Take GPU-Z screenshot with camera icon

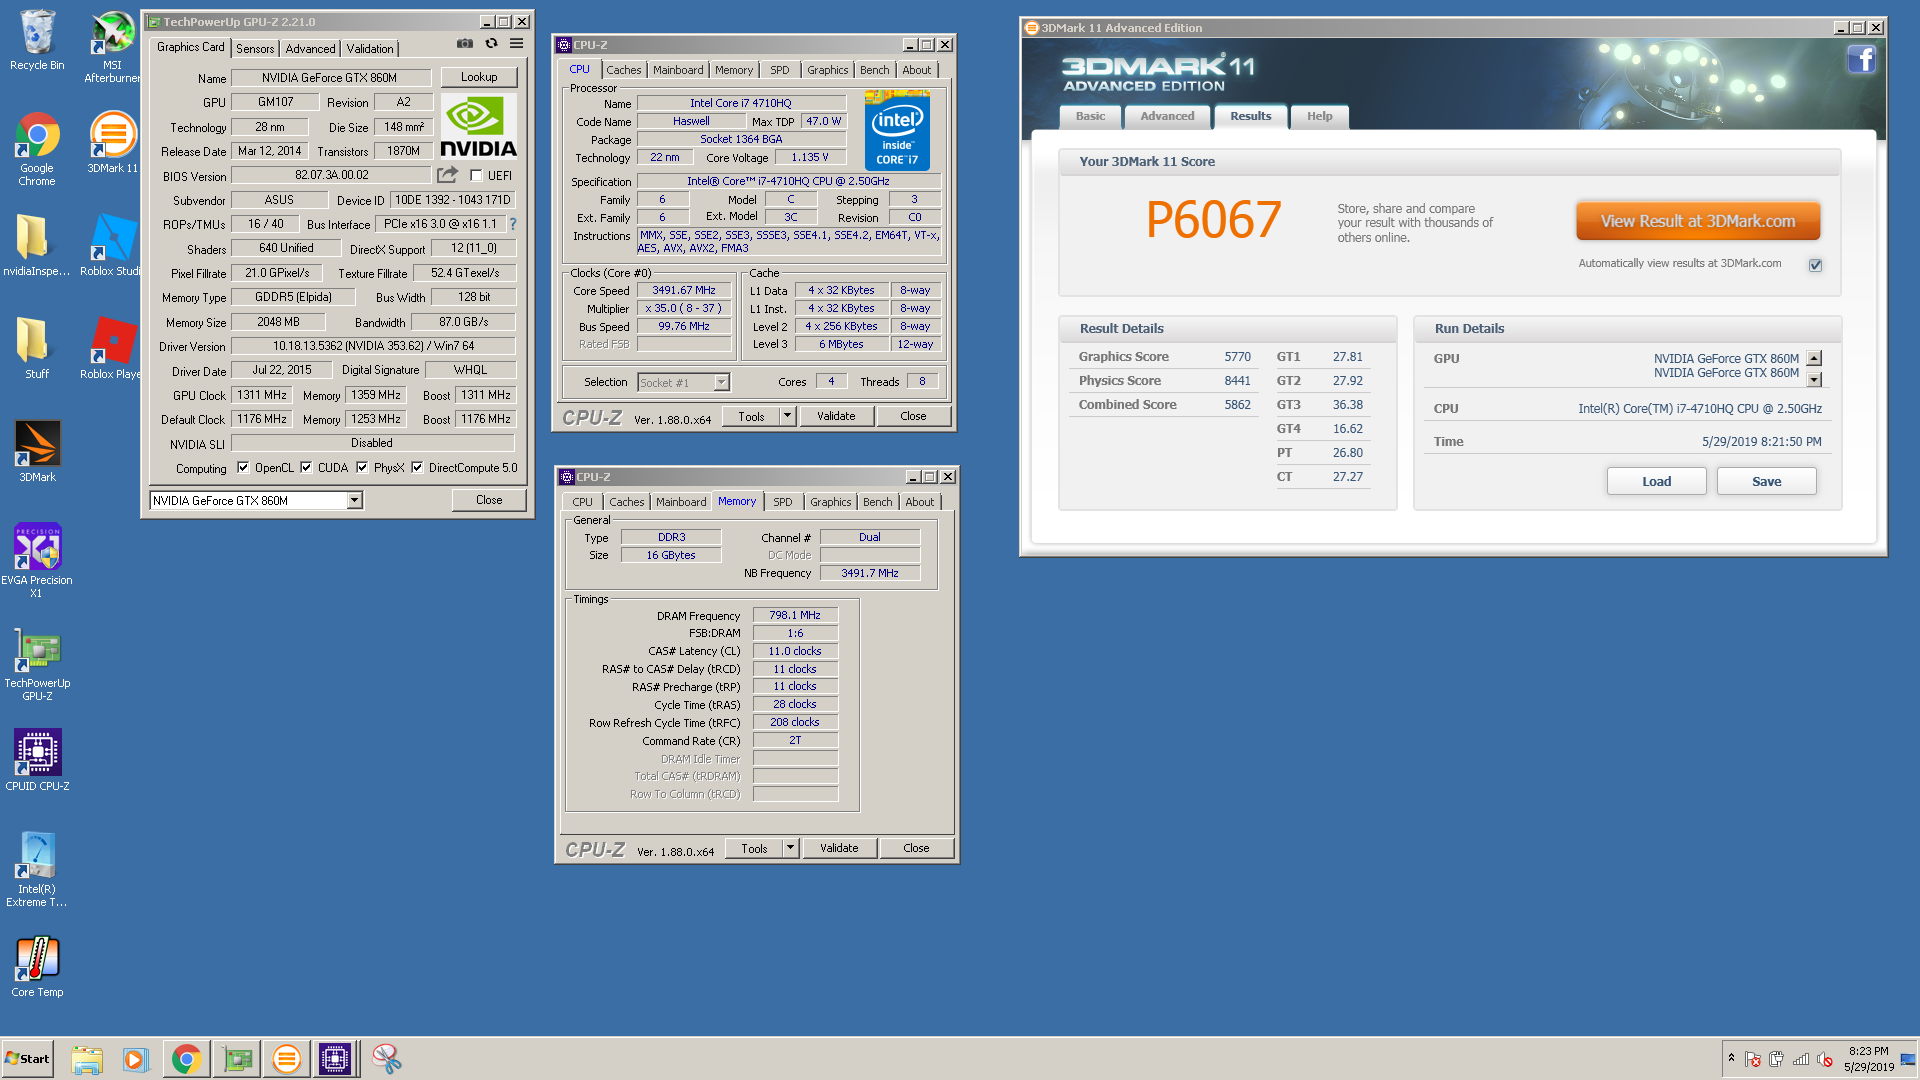tap(465, 44)
